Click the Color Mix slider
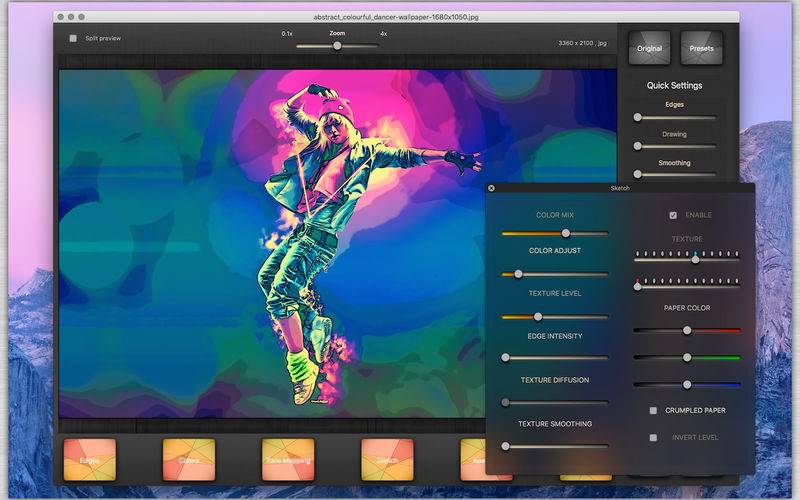Image resolution: width=800 pixels, height=500 pixels. coord(555,233)
